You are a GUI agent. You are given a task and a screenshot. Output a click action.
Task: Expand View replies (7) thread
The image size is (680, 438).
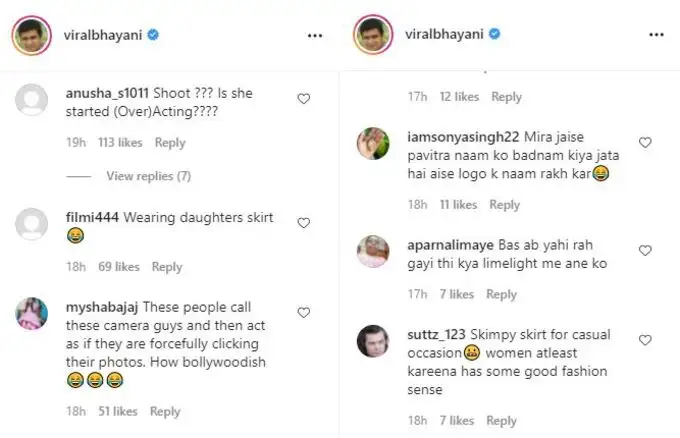[148, 176]
